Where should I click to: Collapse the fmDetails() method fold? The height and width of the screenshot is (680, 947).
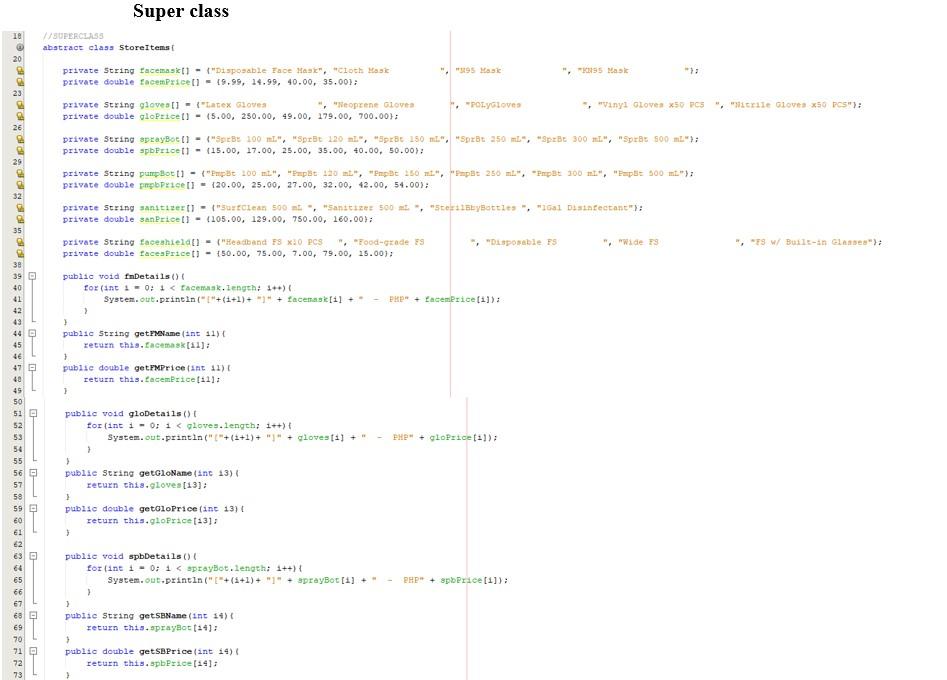pos(33,276)
